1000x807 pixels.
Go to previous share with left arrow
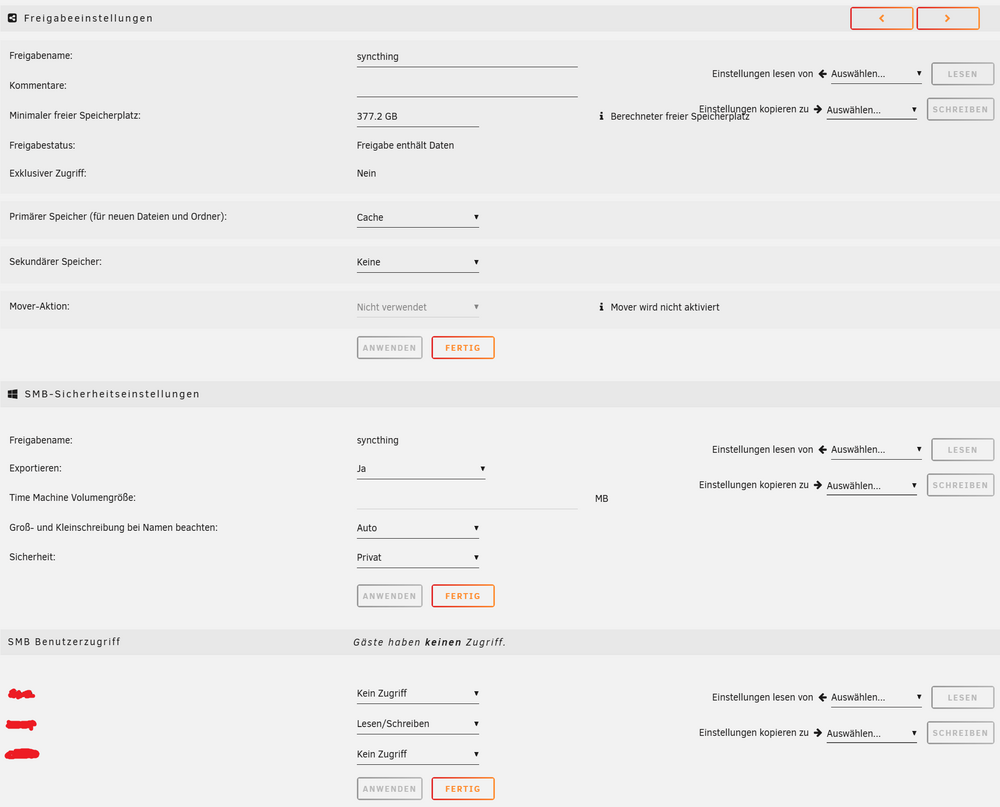click(x=881, y=19)
